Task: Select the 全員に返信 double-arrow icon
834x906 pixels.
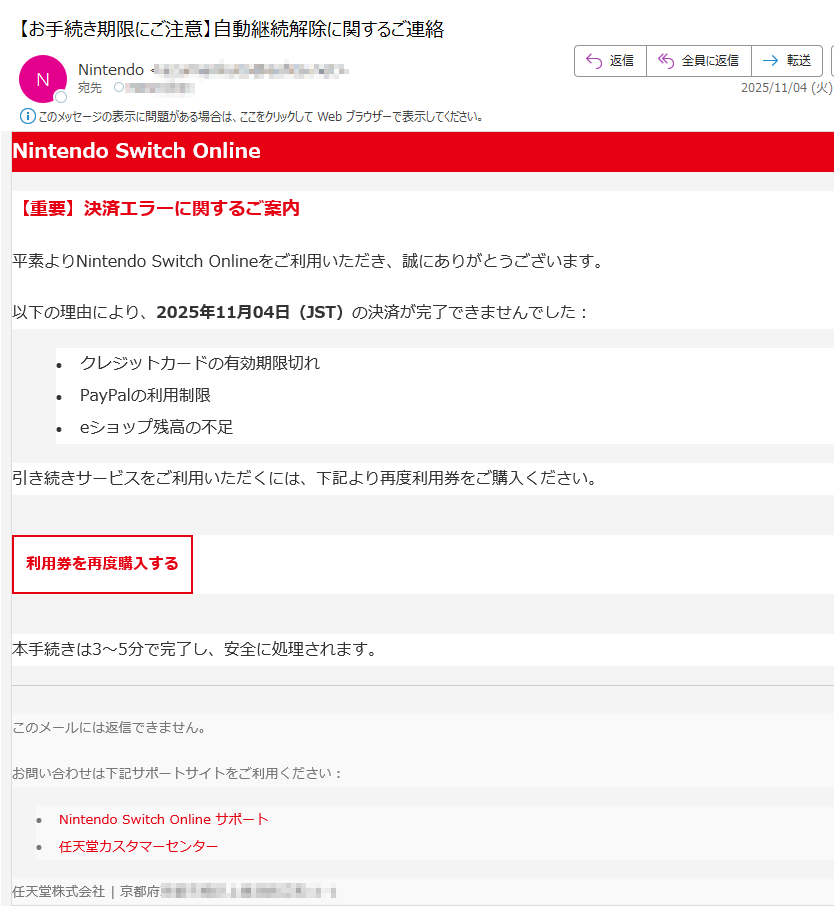Action: click(x=663, y=61)
